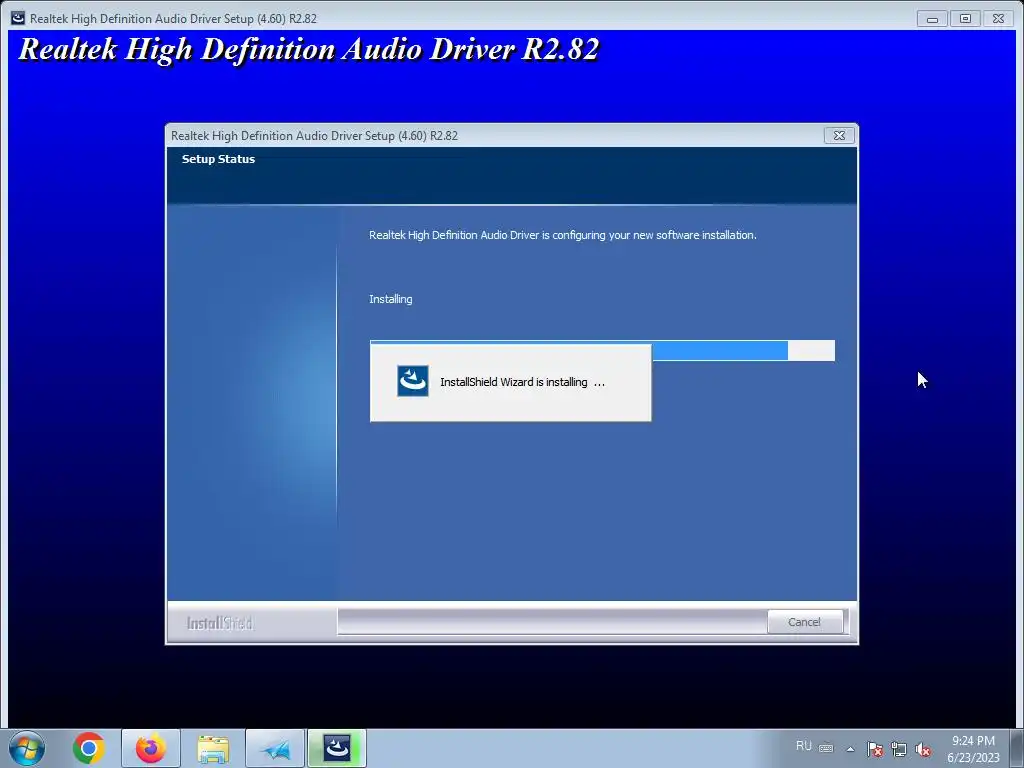Open the paper plane app on taskbar
The height and width of the screenshot is (768, 1024).
point(275,748)
